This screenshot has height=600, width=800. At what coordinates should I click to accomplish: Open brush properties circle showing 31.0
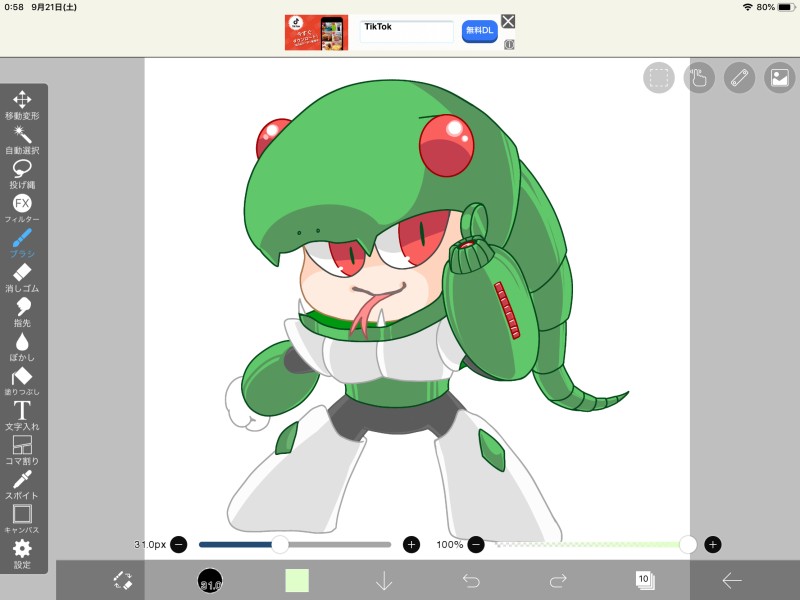coord(210,581)
